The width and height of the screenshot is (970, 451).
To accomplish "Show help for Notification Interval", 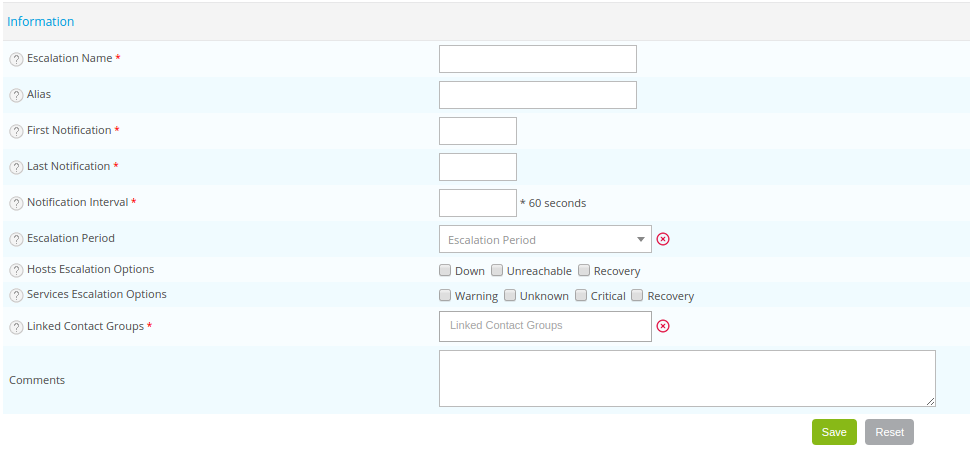I will coord(16,203).
